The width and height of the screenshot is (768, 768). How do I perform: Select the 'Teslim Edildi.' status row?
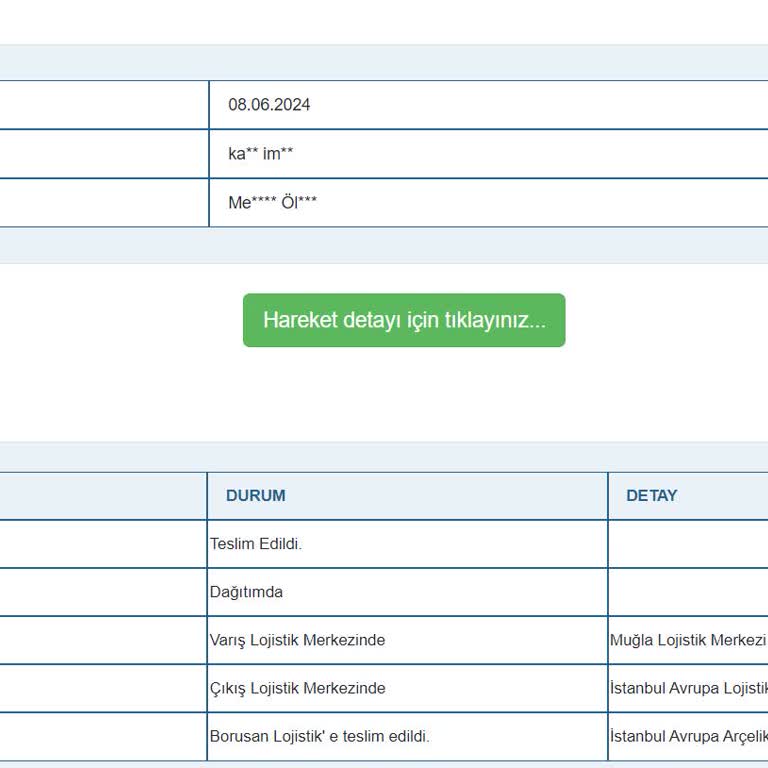pyautogui.click(x=256, y=544)
